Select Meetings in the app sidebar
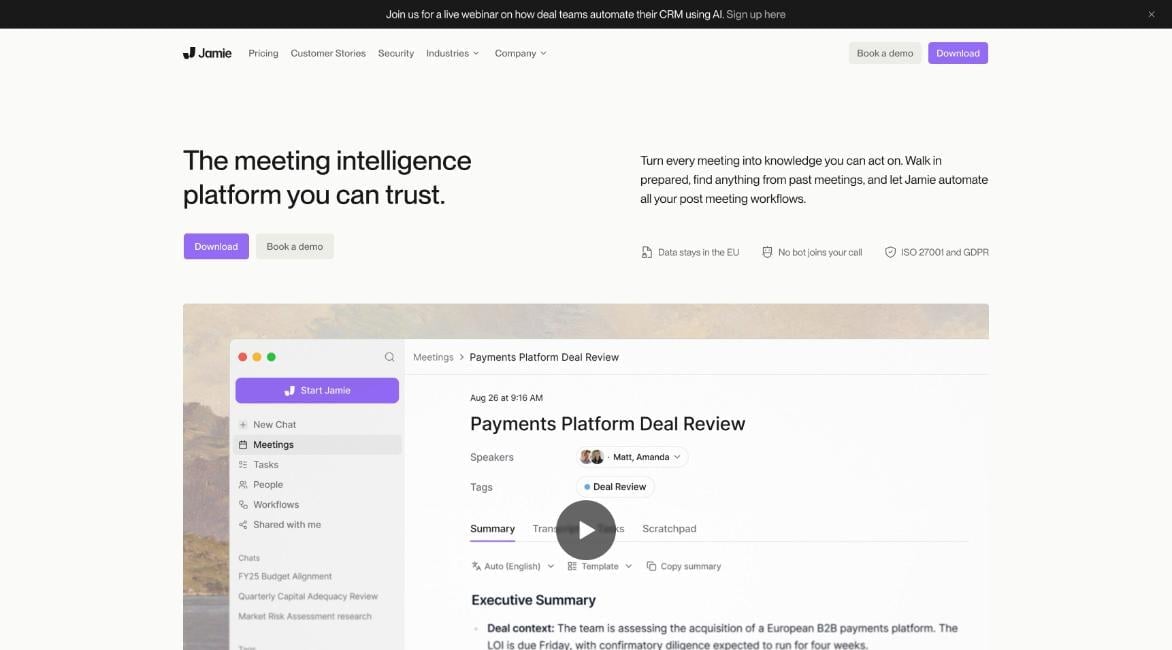This screenshot has height=650, width=1172. coord(318,445)
